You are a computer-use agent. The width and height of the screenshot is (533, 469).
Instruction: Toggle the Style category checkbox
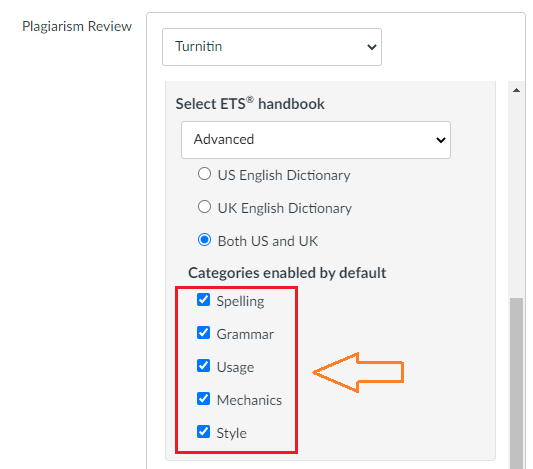tap(203, 432)
